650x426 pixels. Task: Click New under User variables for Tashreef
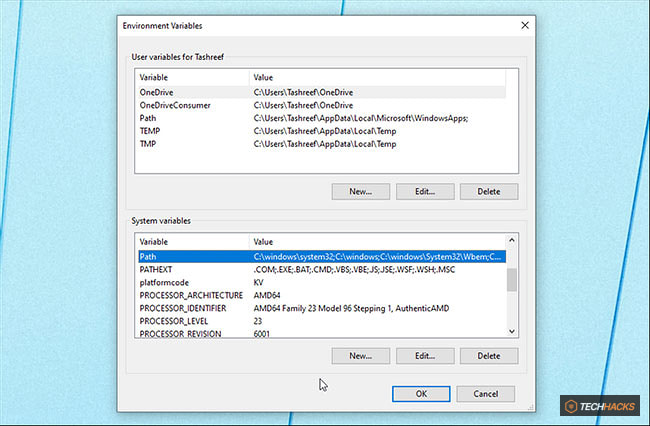(x=361, y=191)
